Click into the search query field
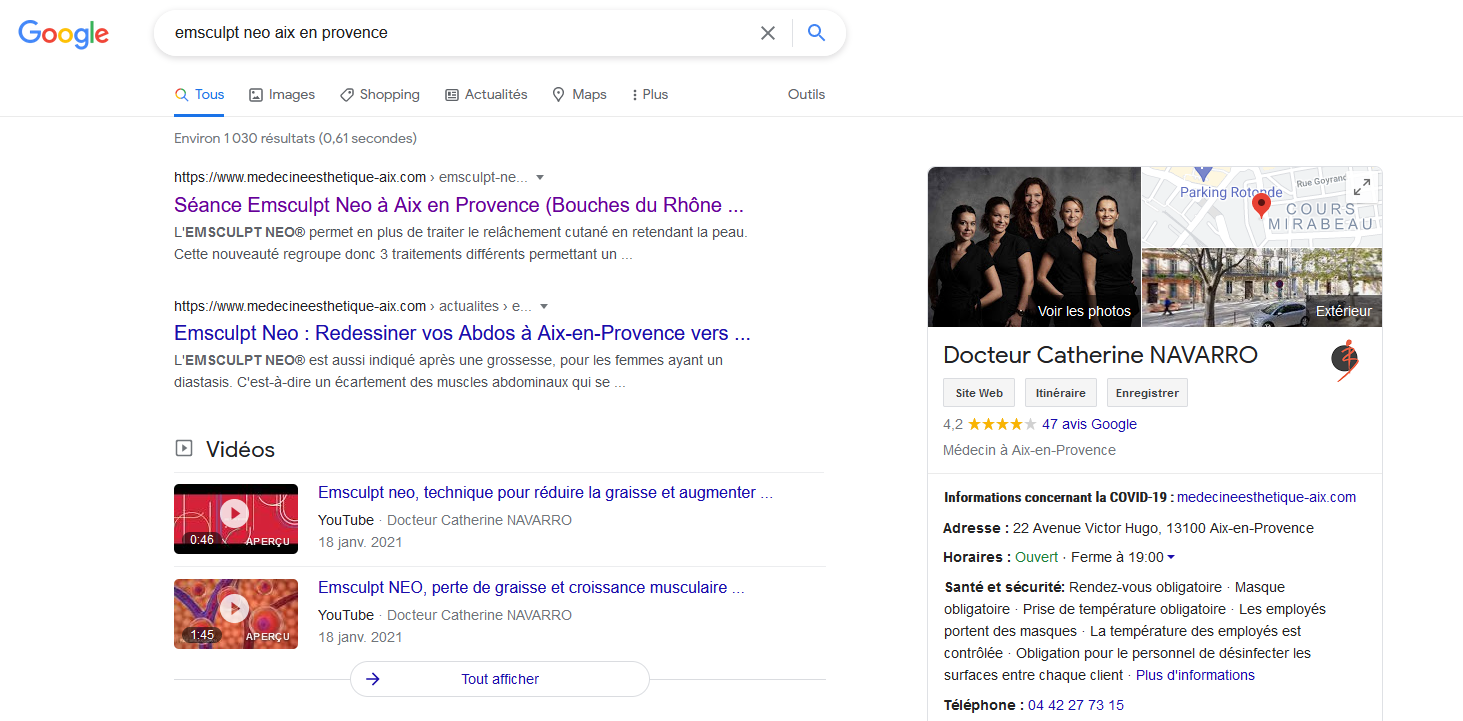1463x721 pixels. tap(460, 33)
